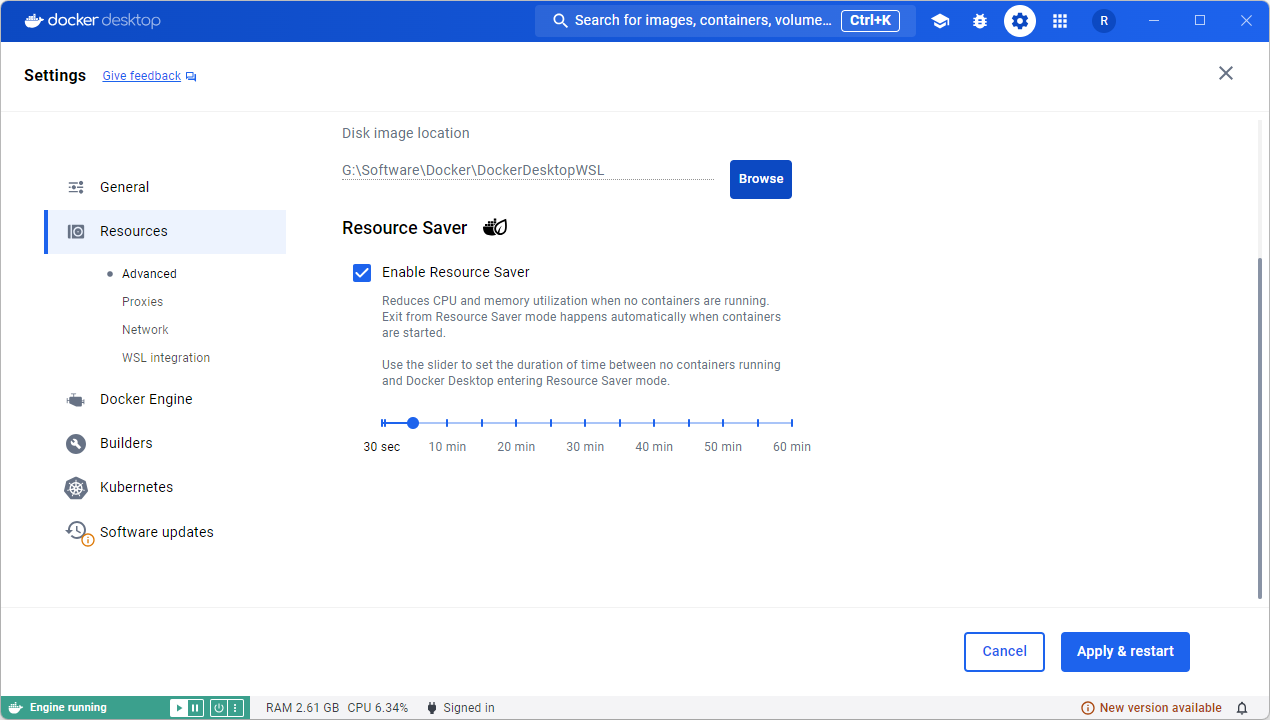The image size is (1270, 720).
Task: Open the General settings section
Action: [165, 187]
